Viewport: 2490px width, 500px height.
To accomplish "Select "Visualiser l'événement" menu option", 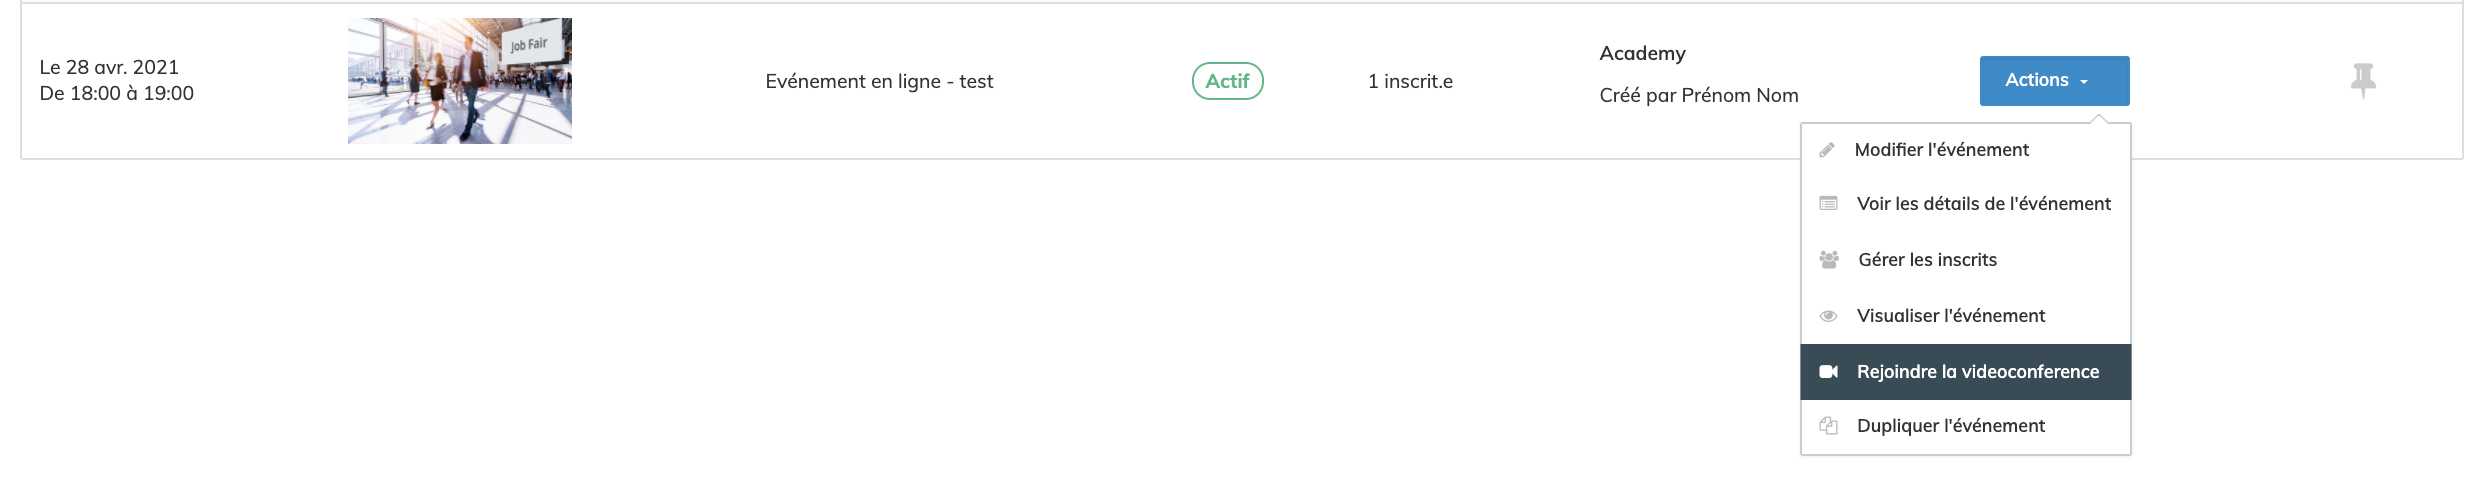I will click(1950, 316).
